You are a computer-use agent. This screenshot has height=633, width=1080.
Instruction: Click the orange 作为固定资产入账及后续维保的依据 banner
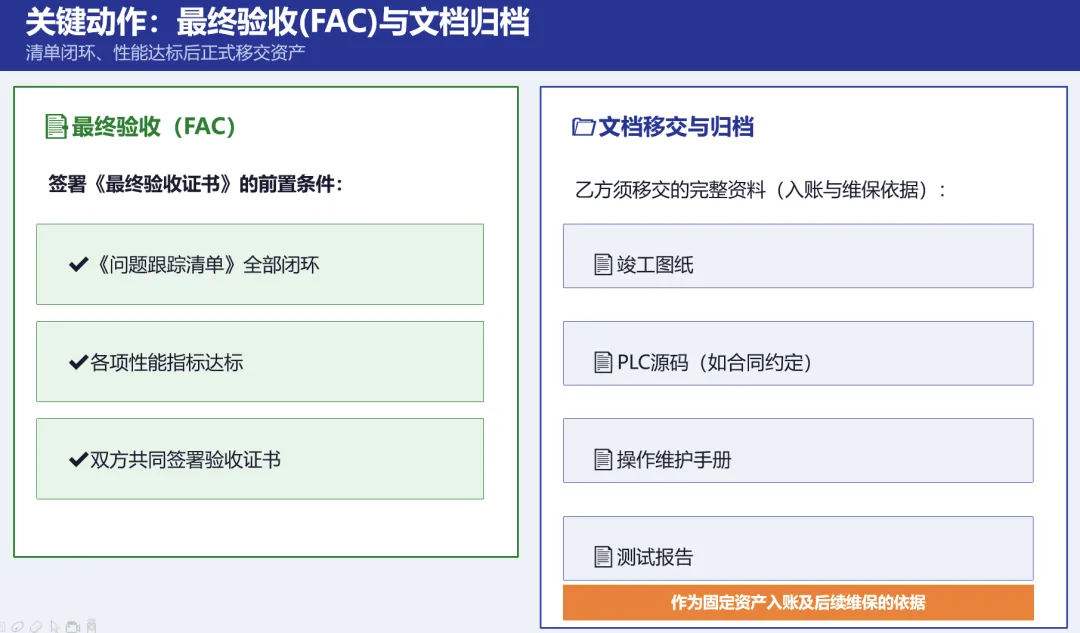(798, 603)
